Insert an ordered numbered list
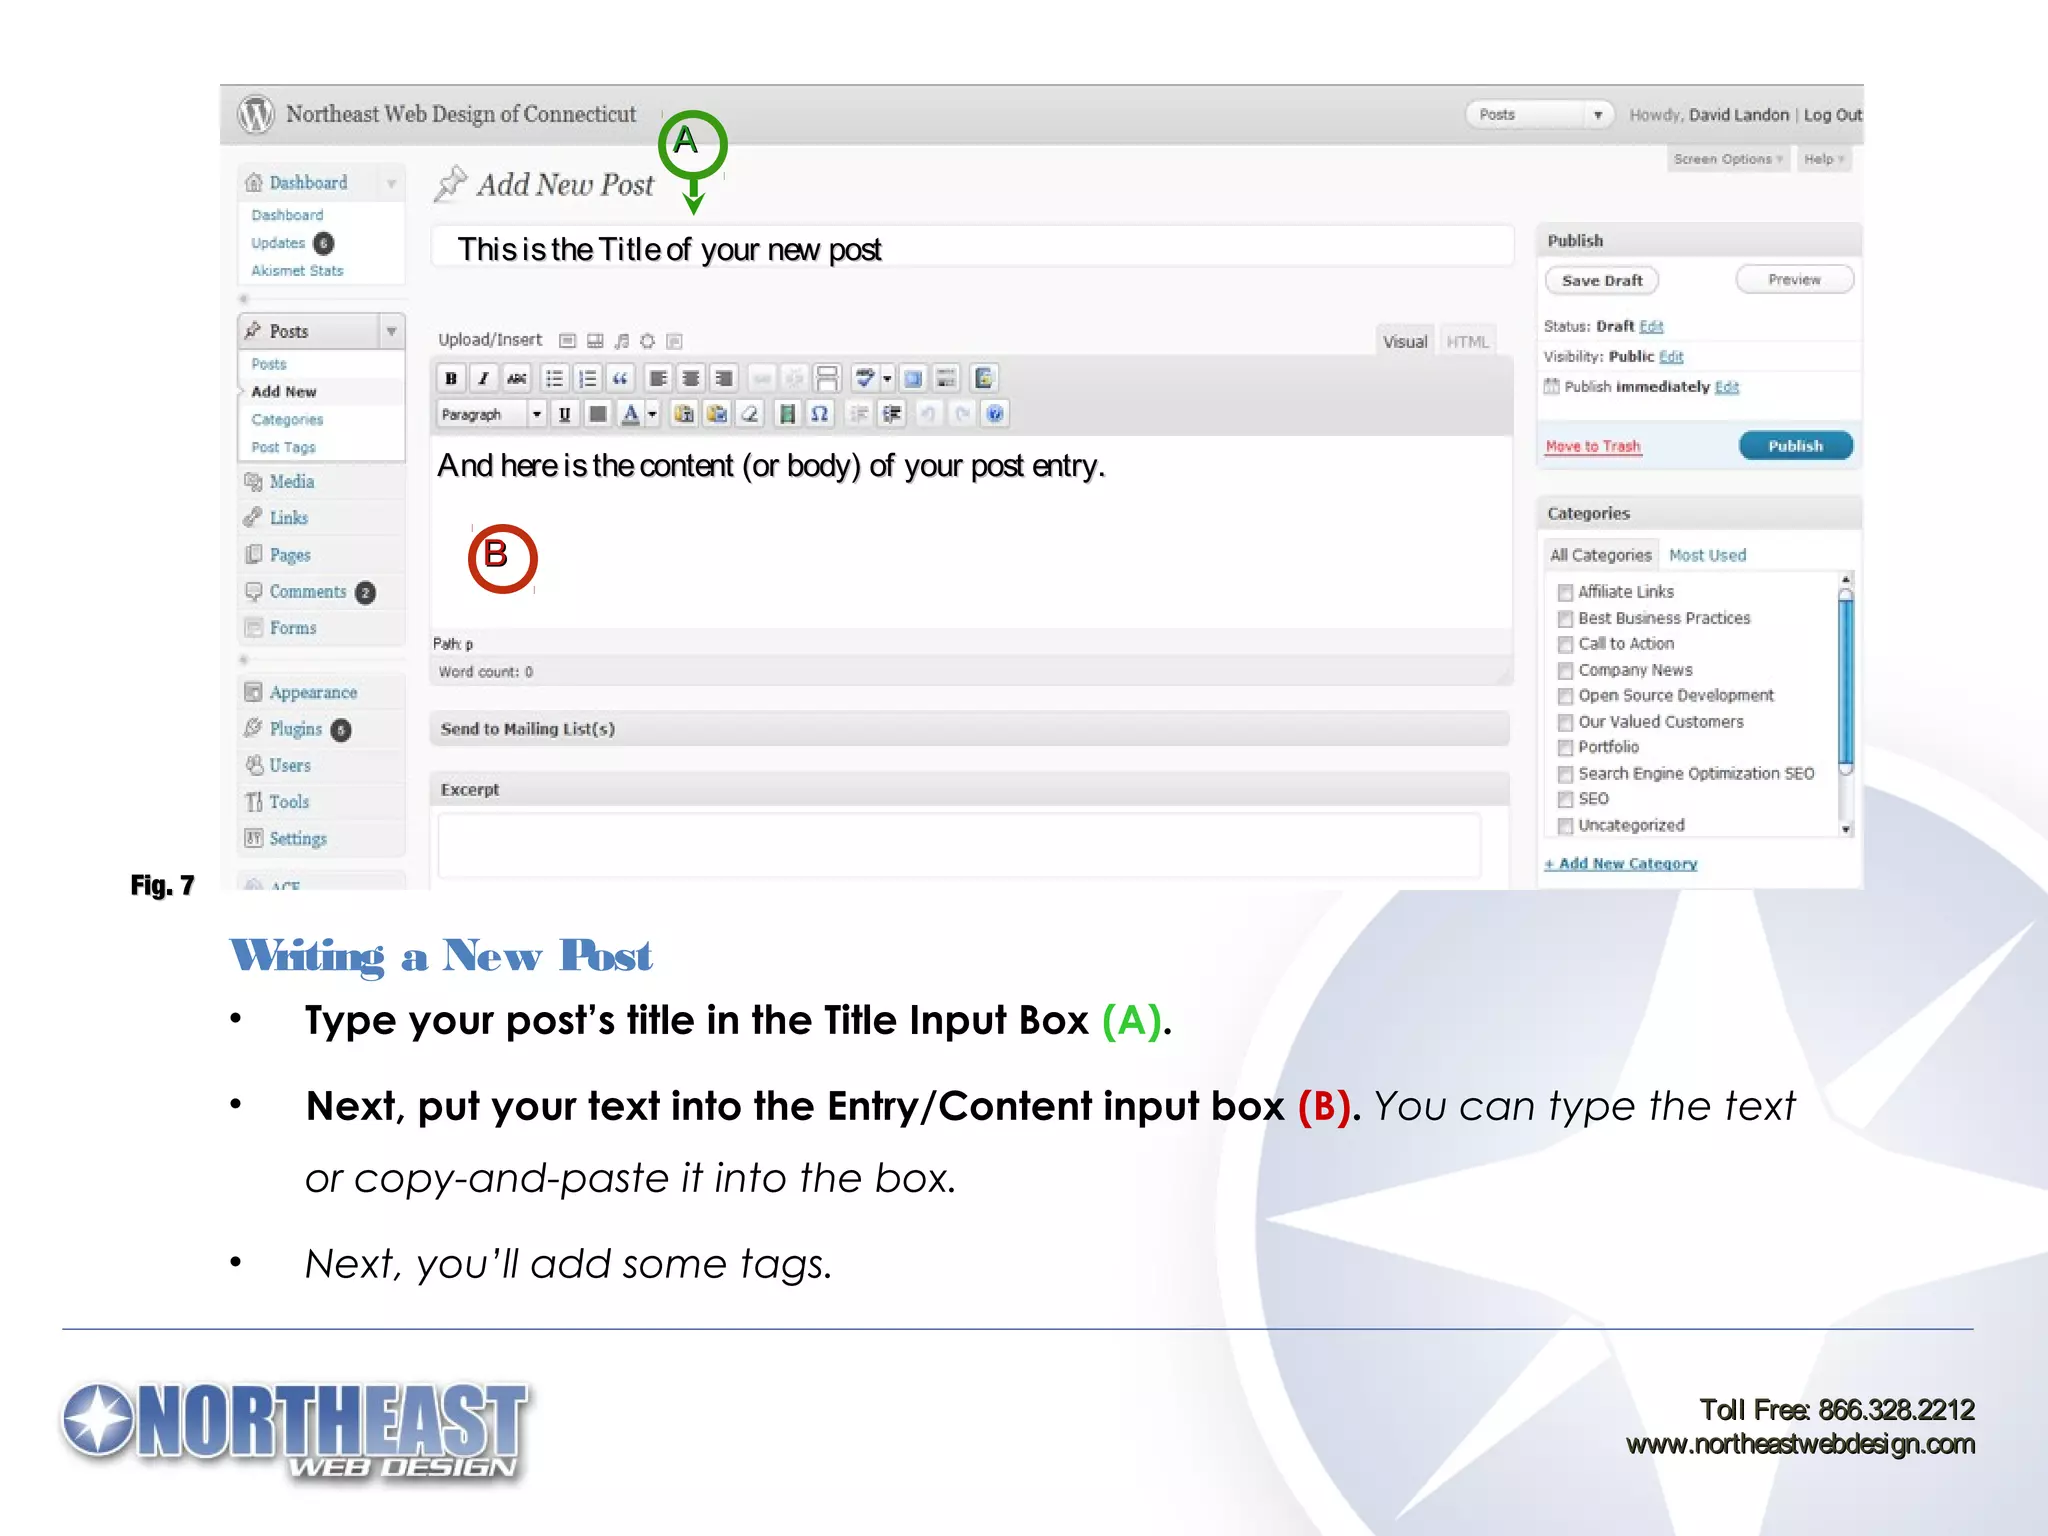2048x1536 pixels. pos(588,378)
